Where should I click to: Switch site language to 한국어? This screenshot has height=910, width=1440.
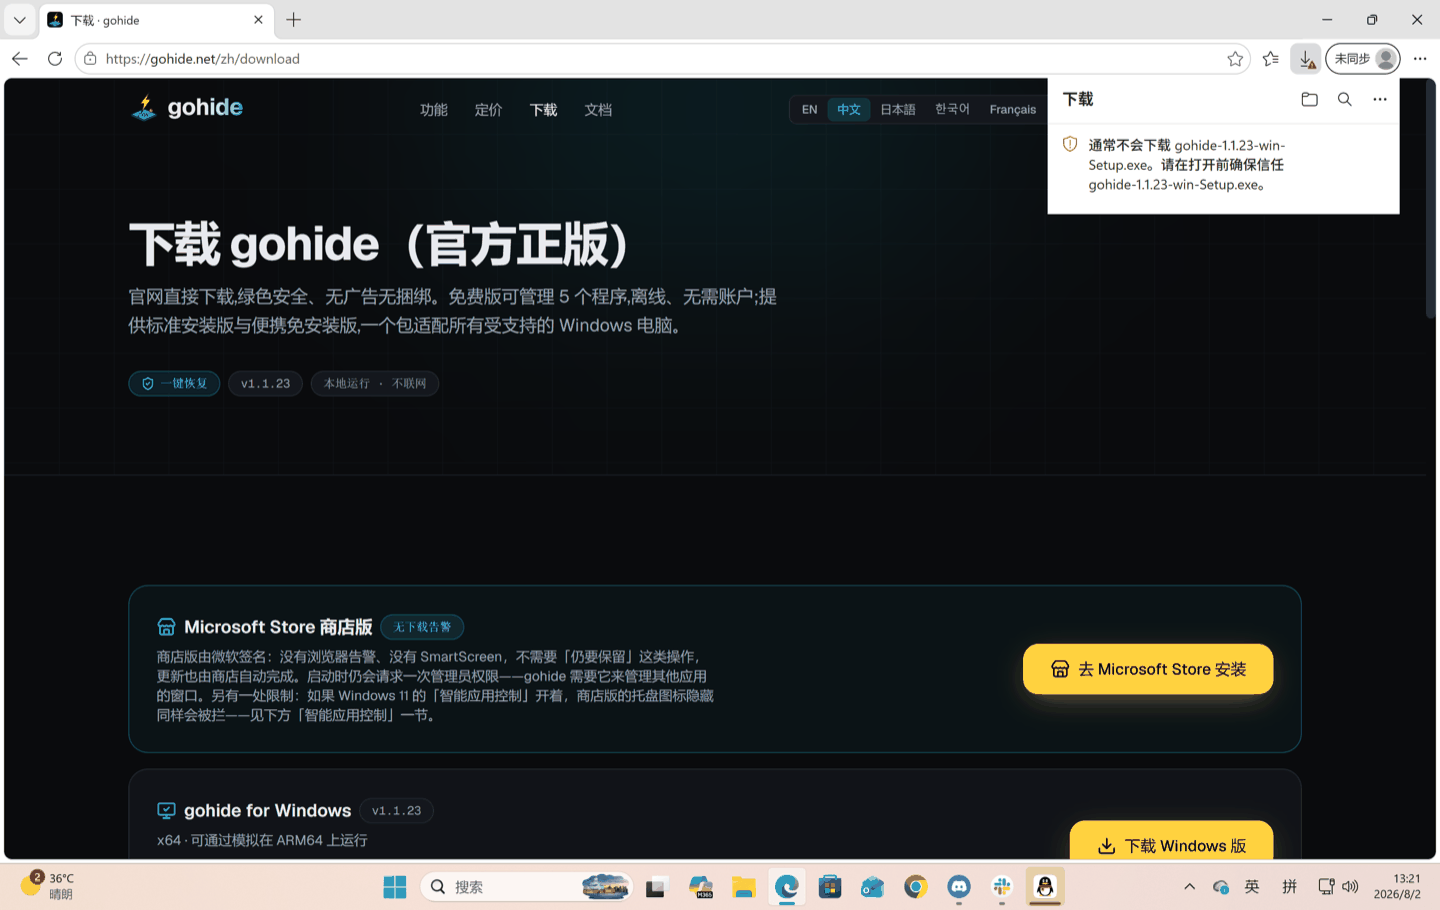(952, 110)
